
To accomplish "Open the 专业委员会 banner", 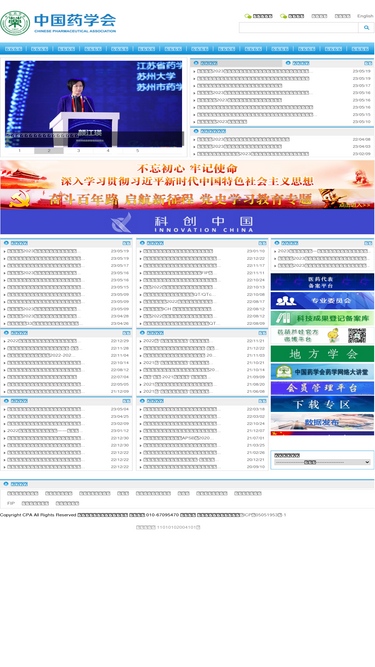I will [x=322, y=300].
